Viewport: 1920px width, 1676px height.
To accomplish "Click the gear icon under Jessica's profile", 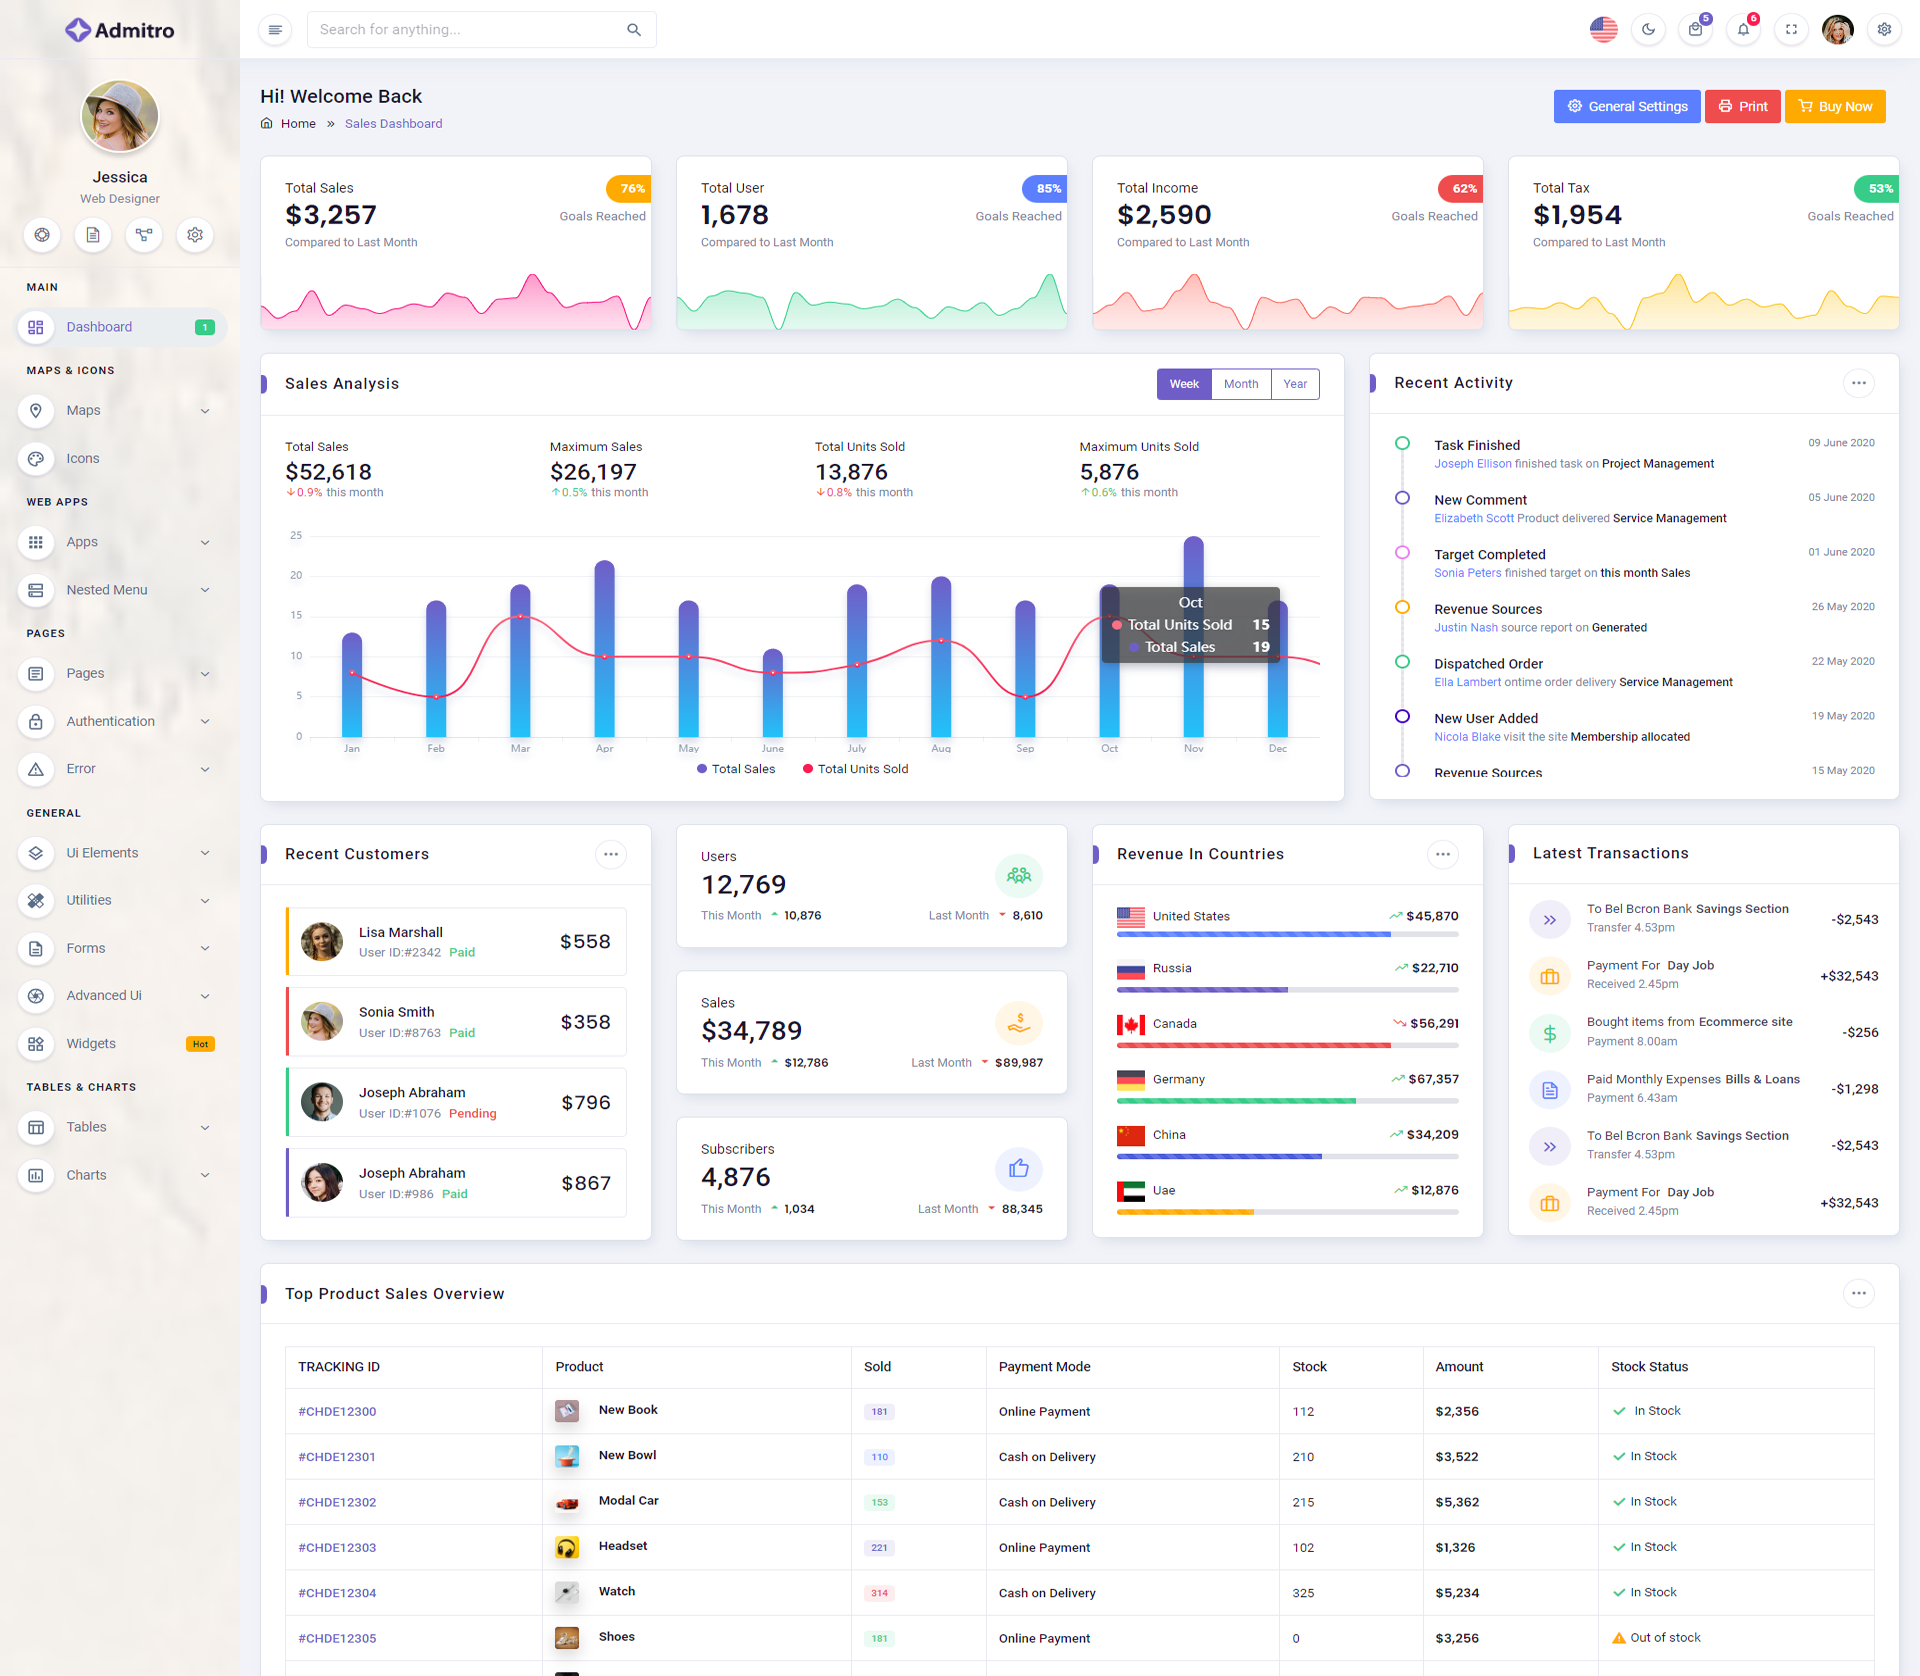I will point(195,234).
